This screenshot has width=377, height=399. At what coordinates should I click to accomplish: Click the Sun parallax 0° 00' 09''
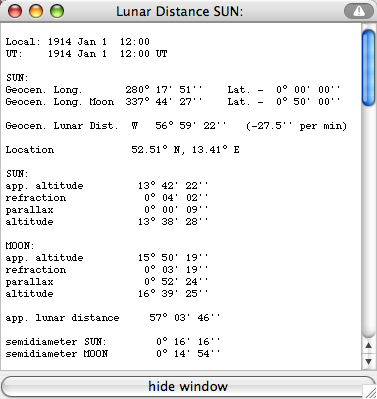tap(176, 210)
